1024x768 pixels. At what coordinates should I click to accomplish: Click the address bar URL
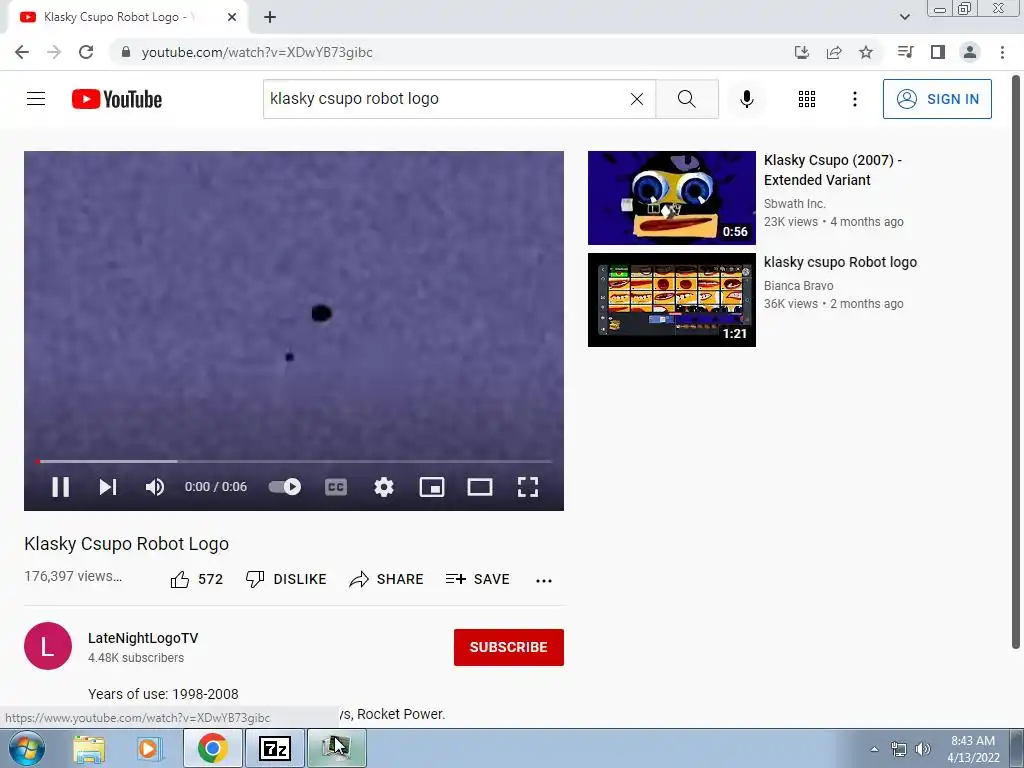(x=257, y=52)
